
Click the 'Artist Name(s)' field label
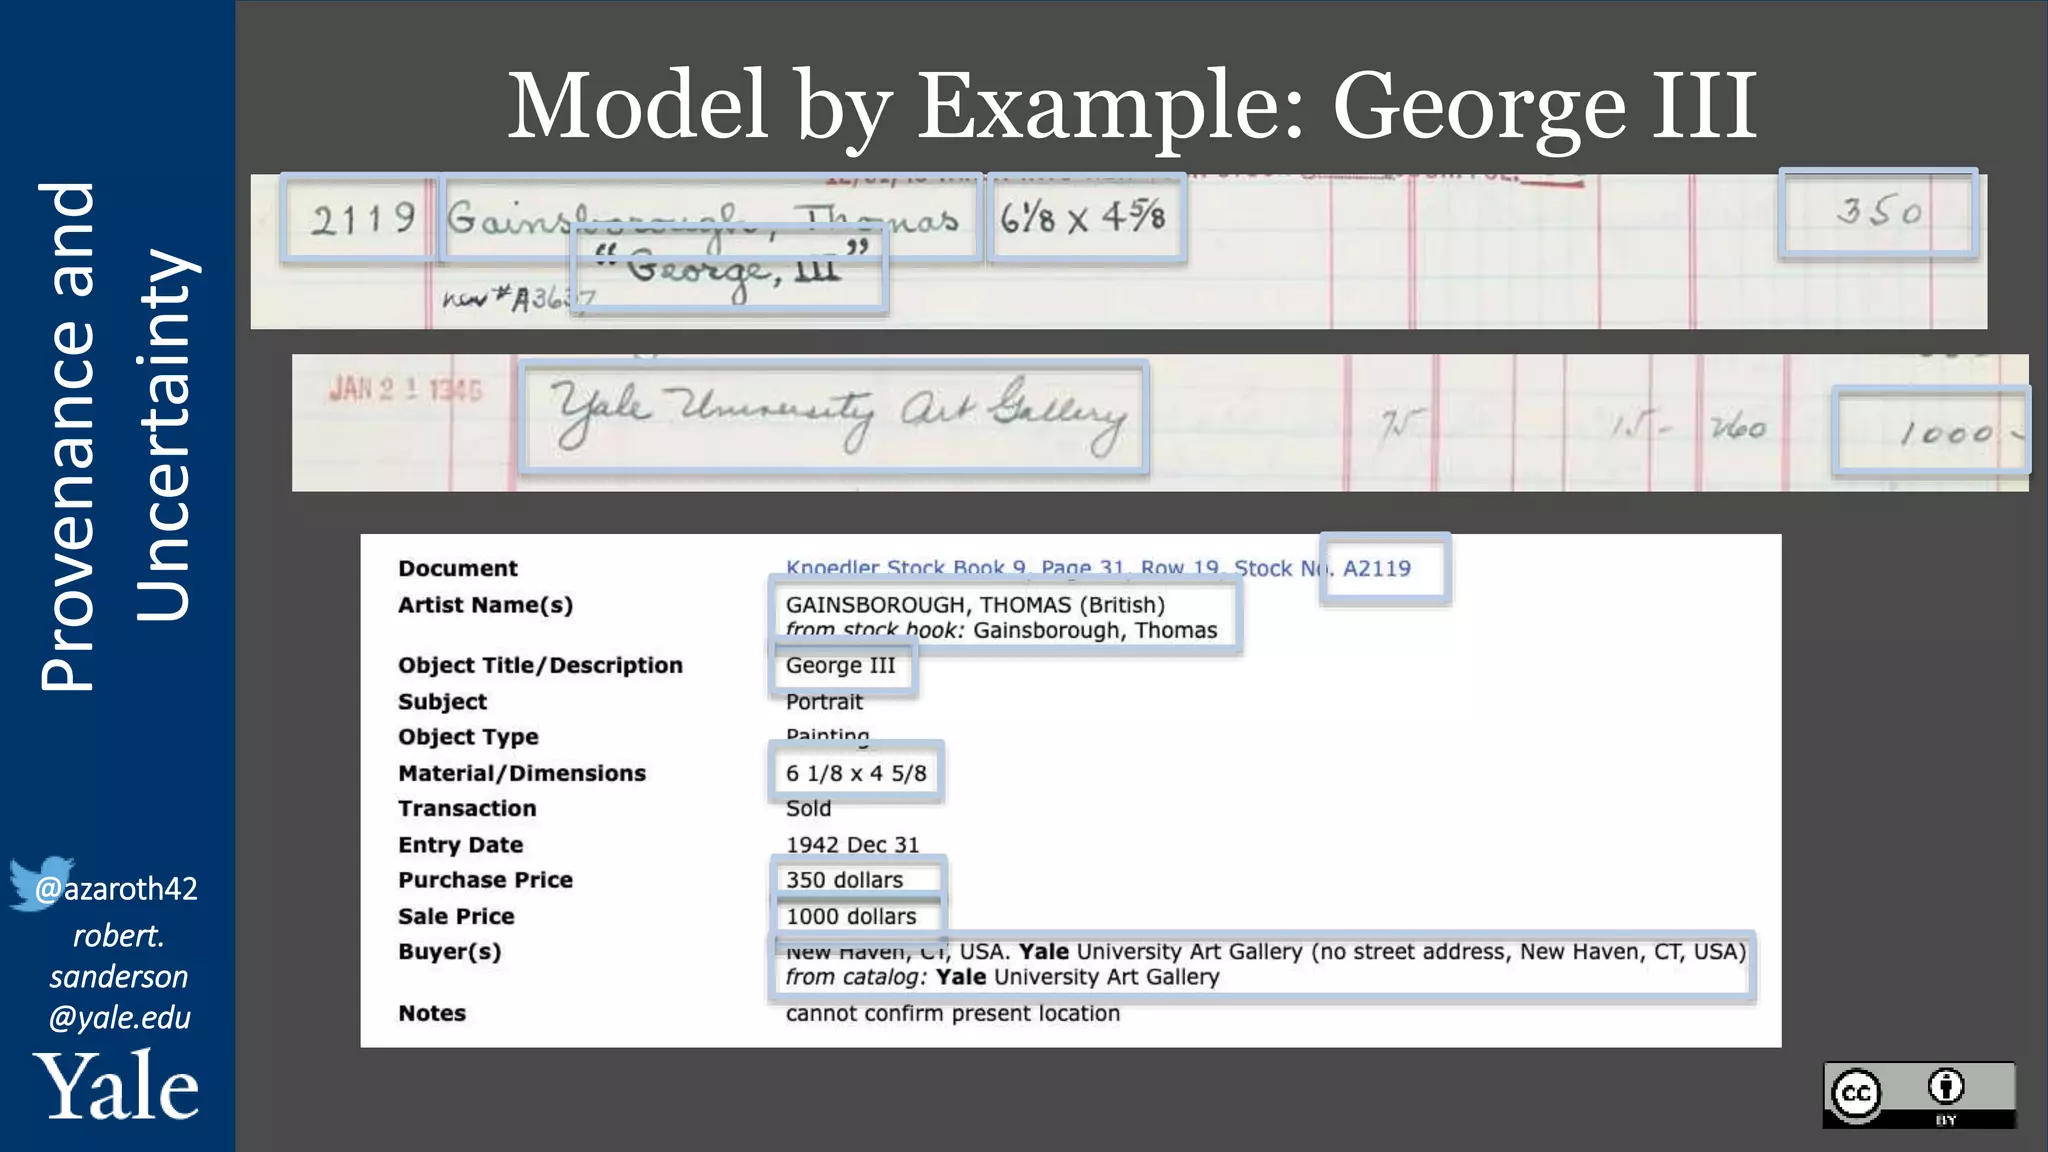point(485,605)
